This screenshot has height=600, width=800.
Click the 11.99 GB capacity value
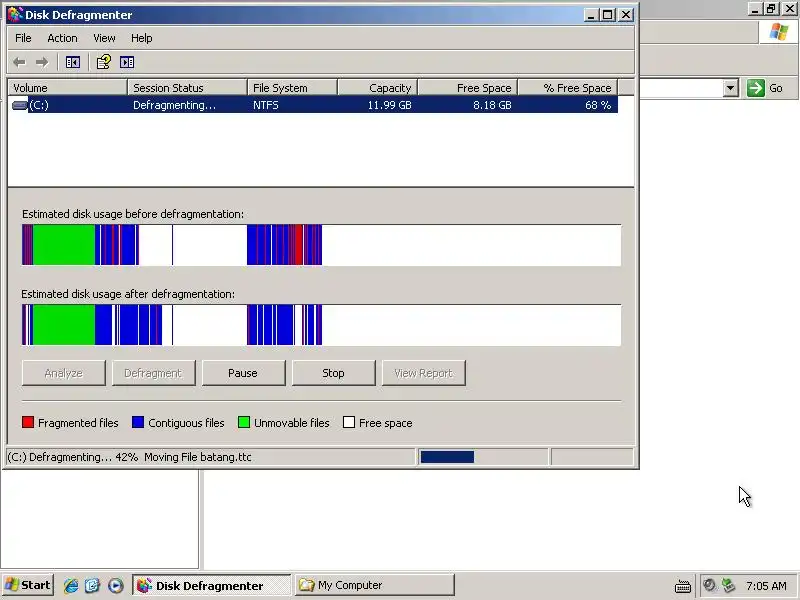389,105
